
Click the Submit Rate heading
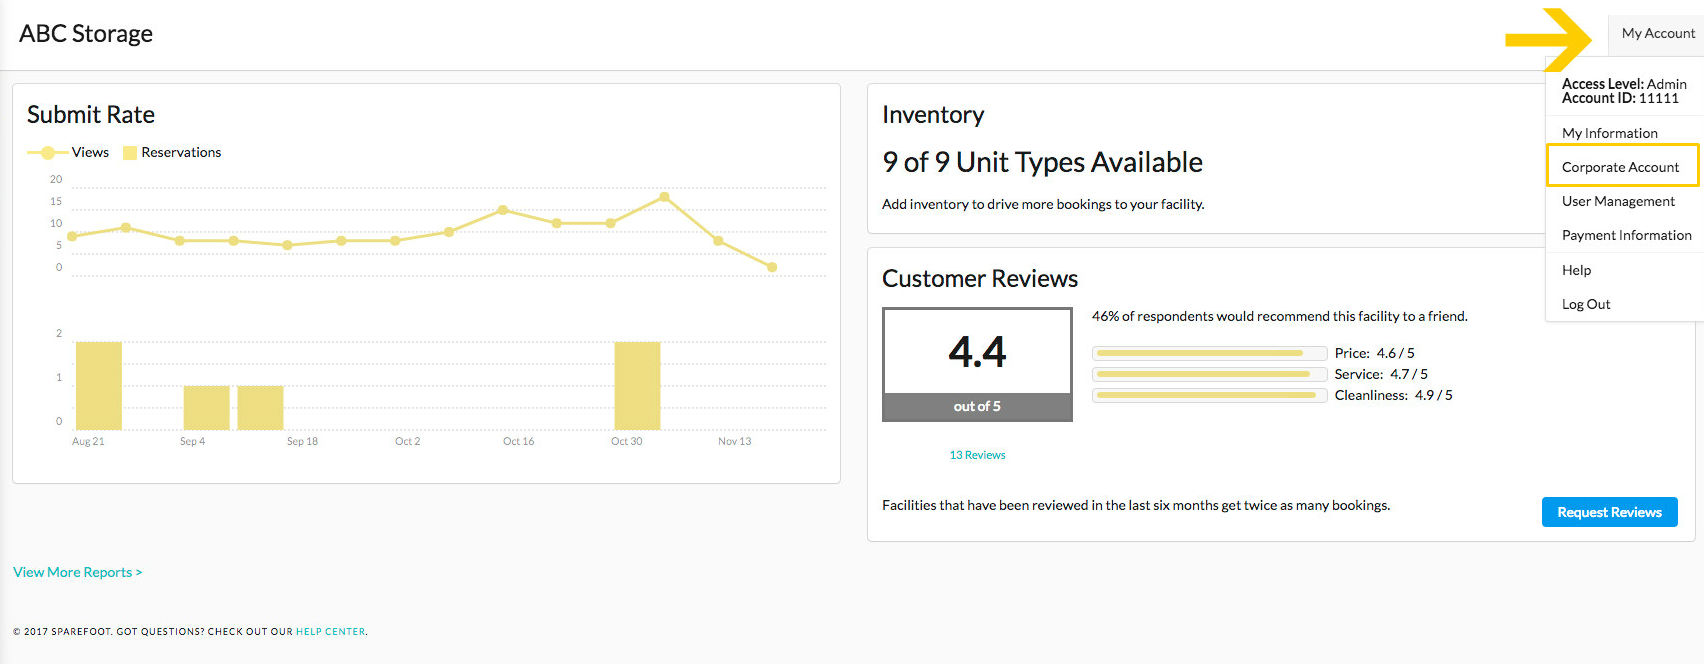(x=91, y=115)
